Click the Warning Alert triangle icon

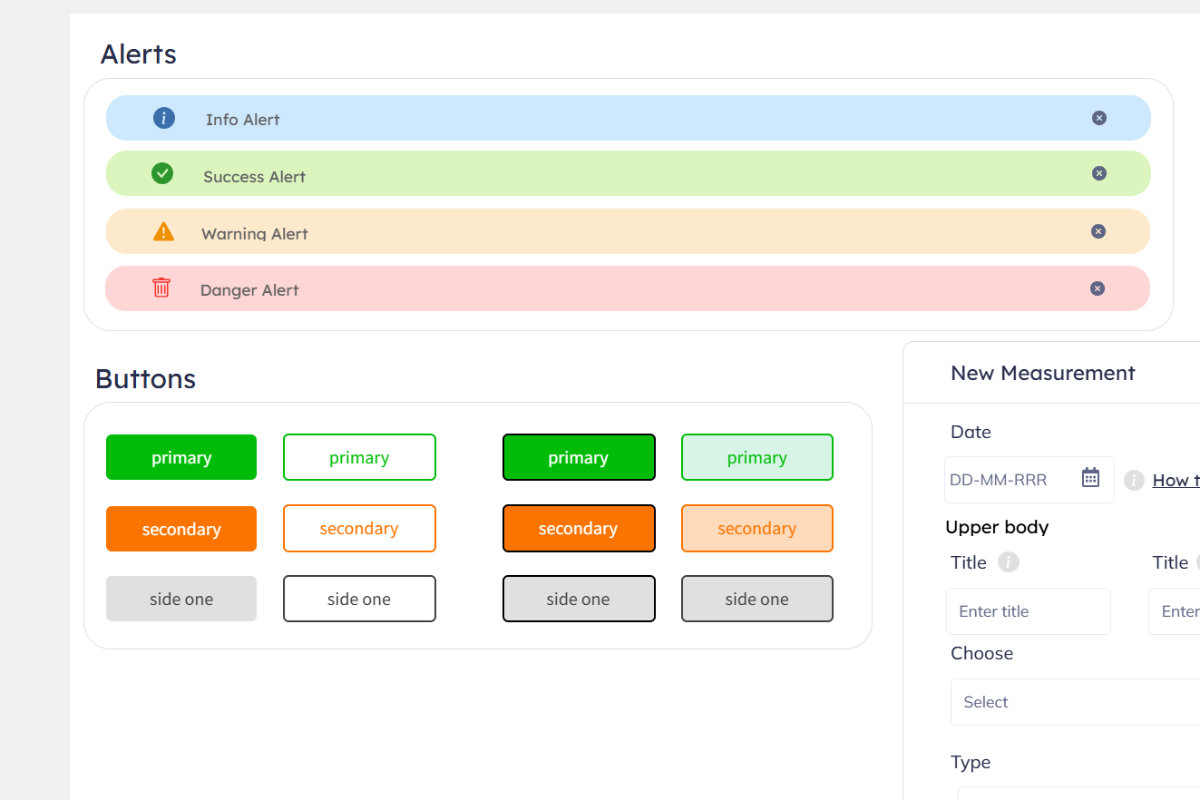(x=163, y=232)
